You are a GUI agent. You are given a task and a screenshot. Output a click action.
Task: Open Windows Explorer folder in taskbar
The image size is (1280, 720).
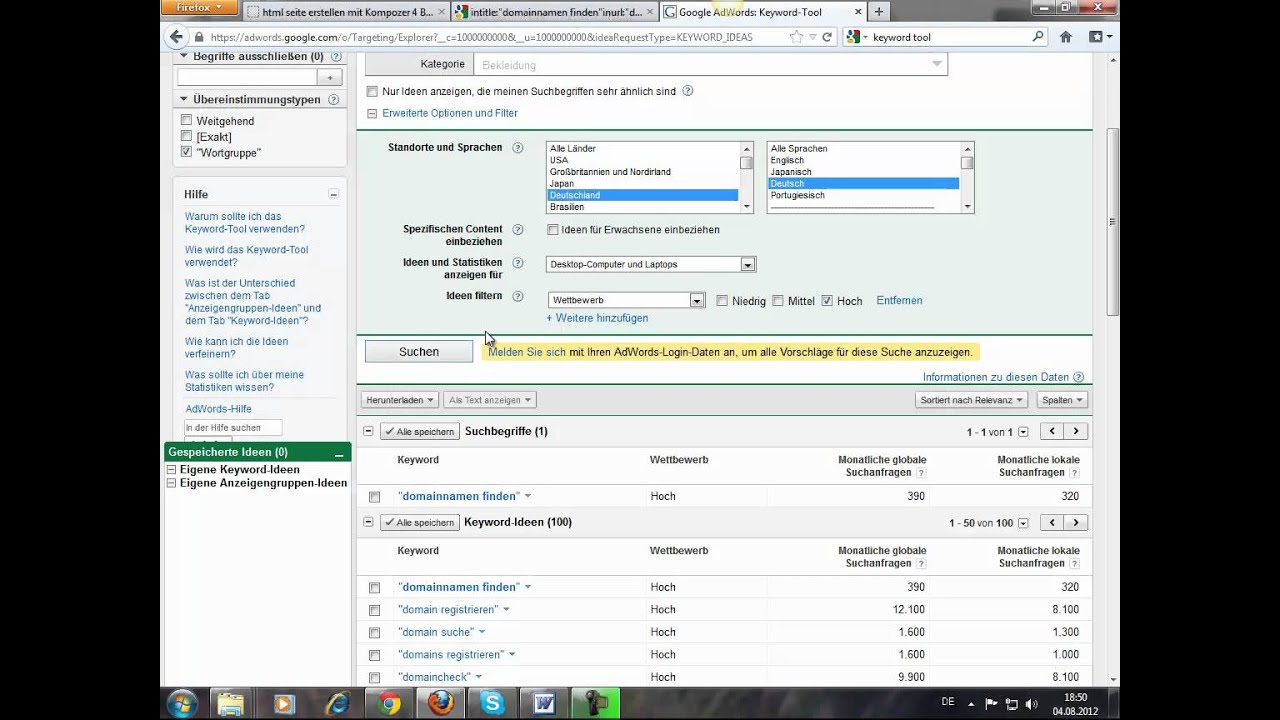(x=231, y=703)
